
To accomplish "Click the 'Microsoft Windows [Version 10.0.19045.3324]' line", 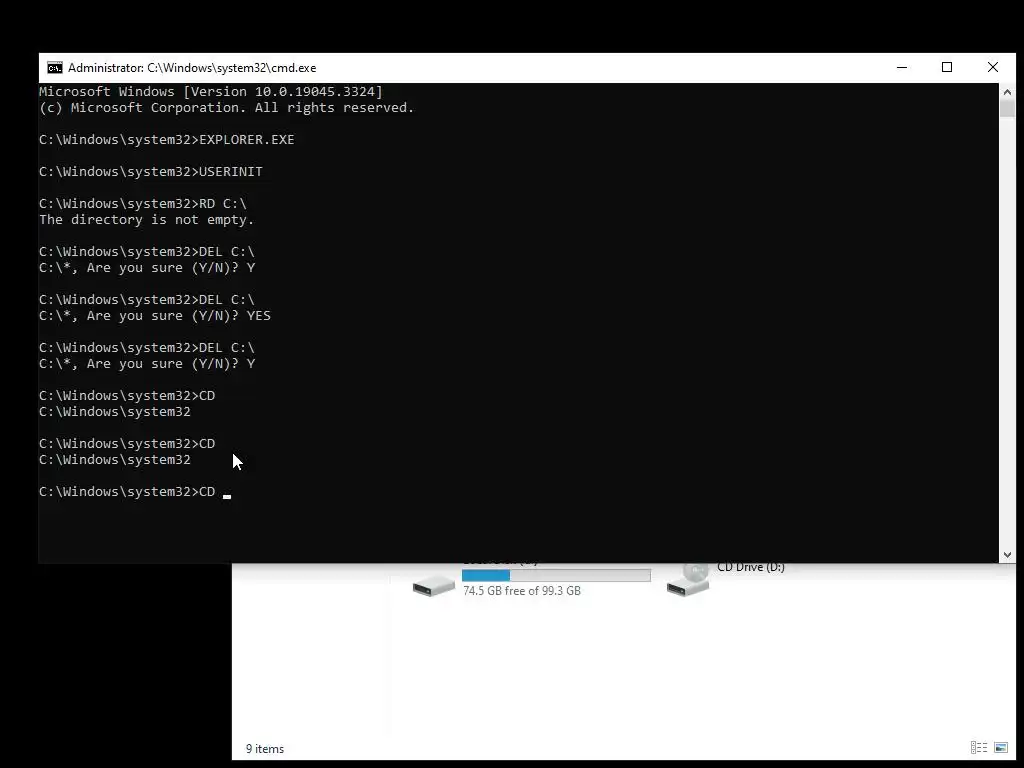I will [x=211, y=91].
